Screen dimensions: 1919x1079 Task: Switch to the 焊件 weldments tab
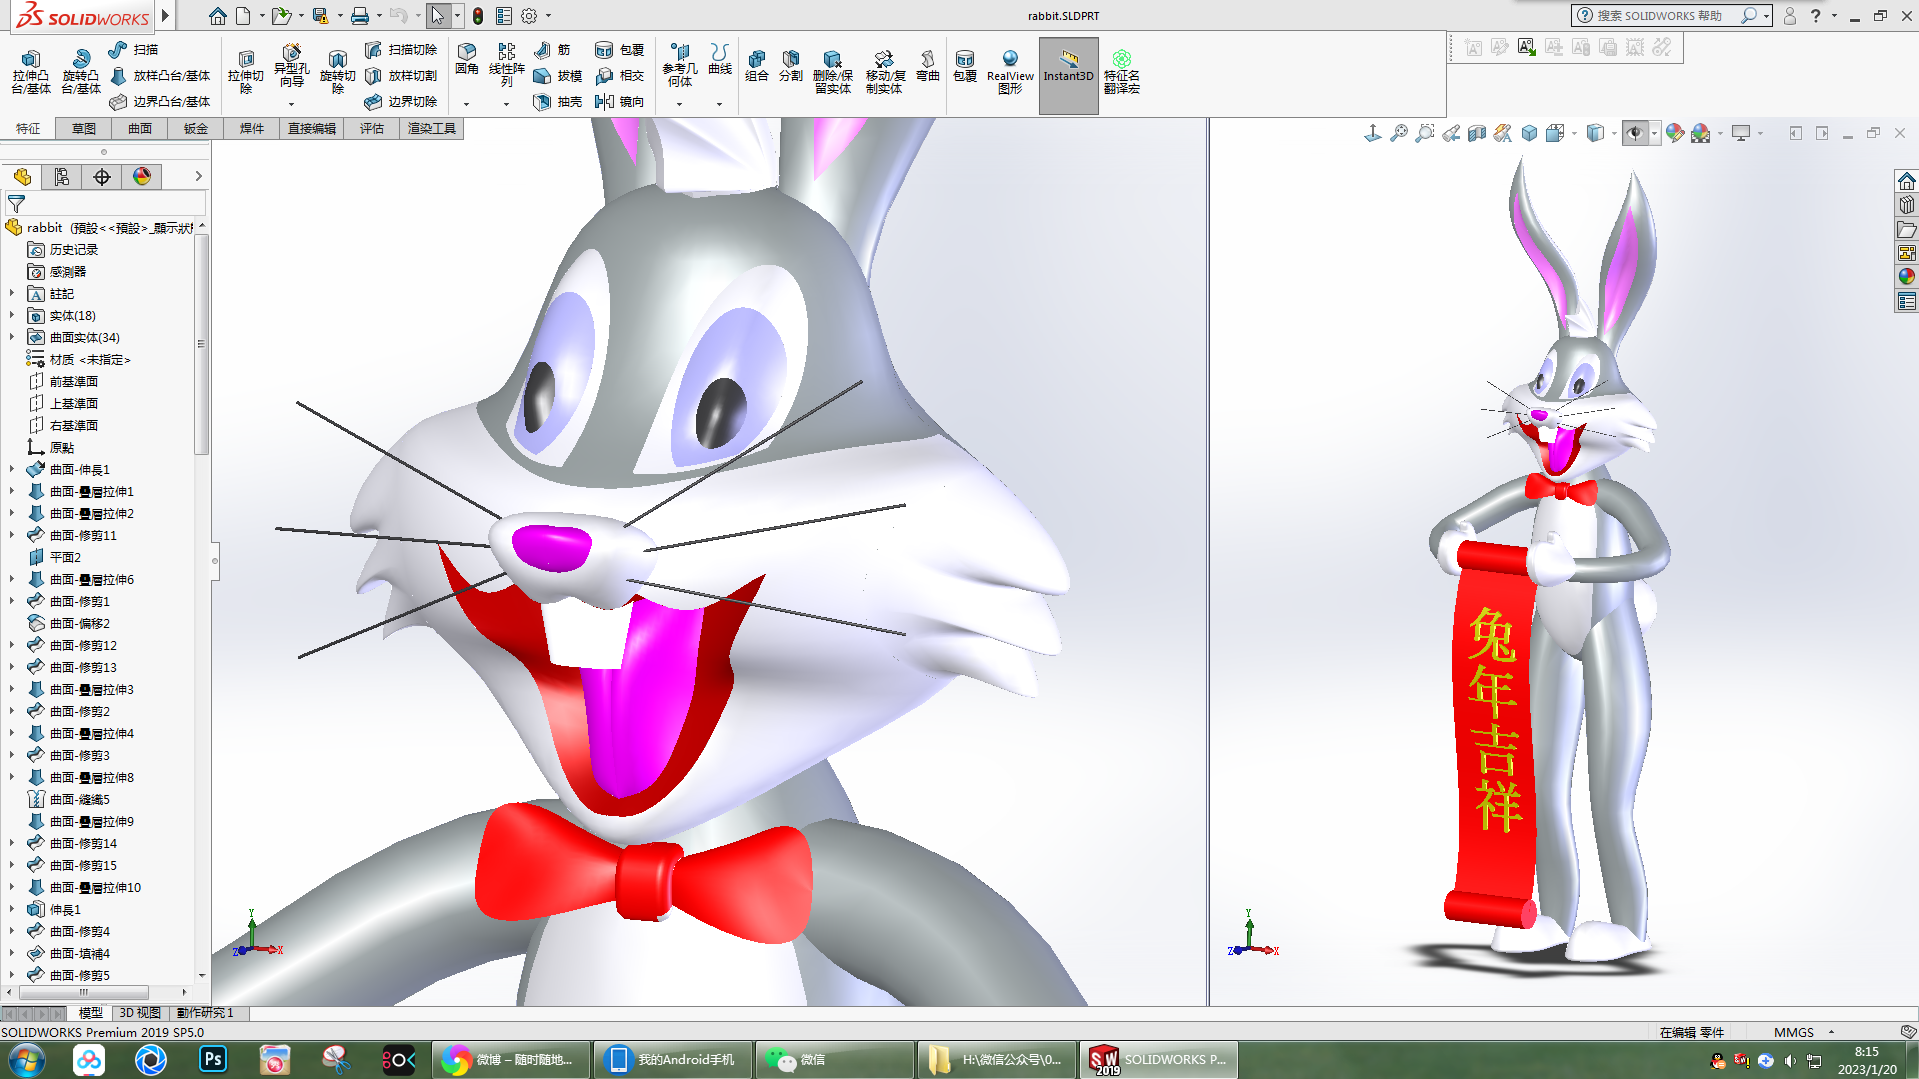[x=252, y=128]
